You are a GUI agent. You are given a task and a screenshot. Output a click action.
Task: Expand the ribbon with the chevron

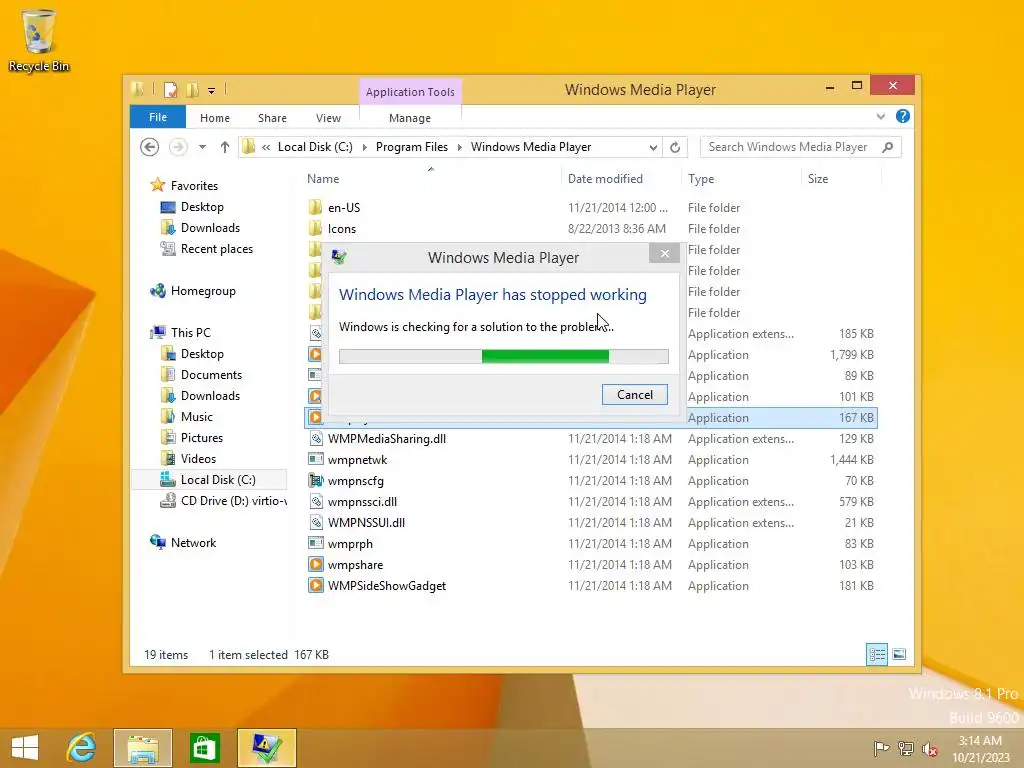881,116
